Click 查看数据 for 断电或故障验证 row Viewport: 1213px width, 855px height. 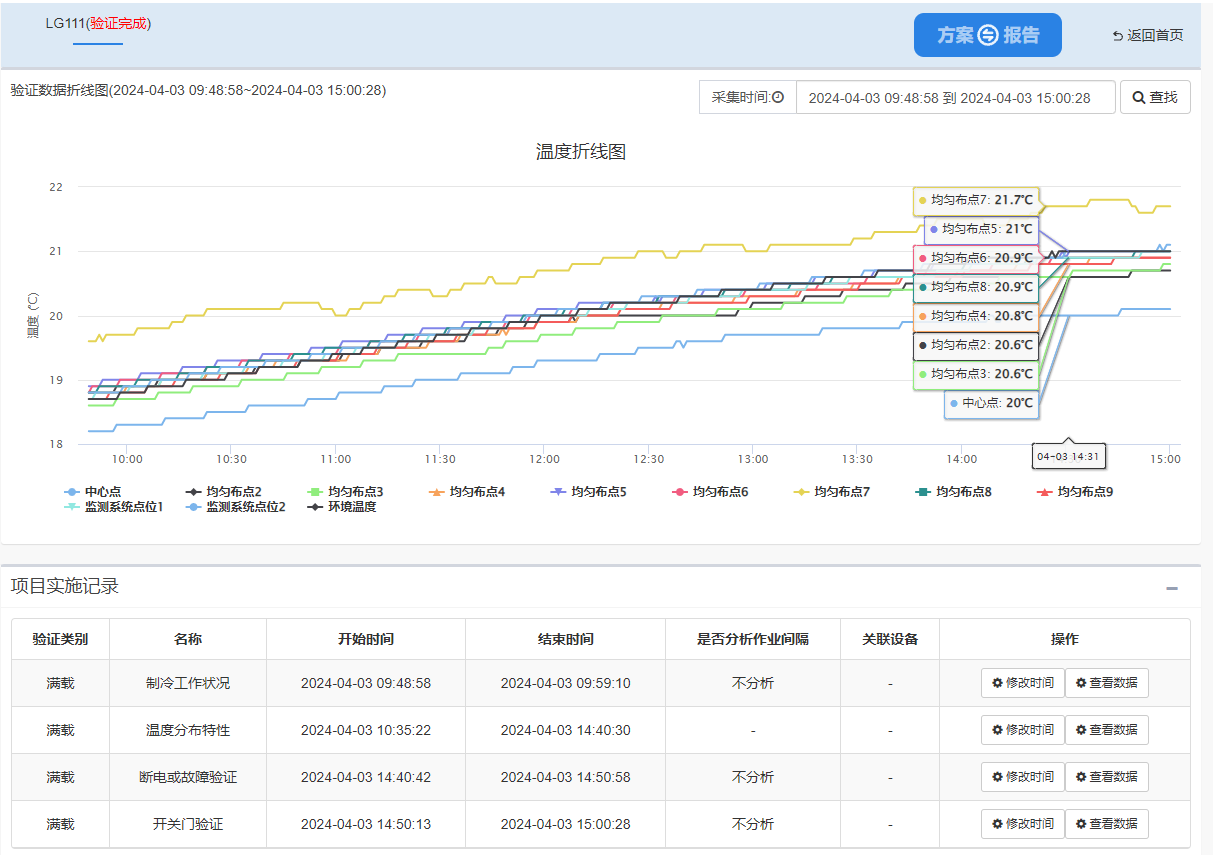(1106, 777)
